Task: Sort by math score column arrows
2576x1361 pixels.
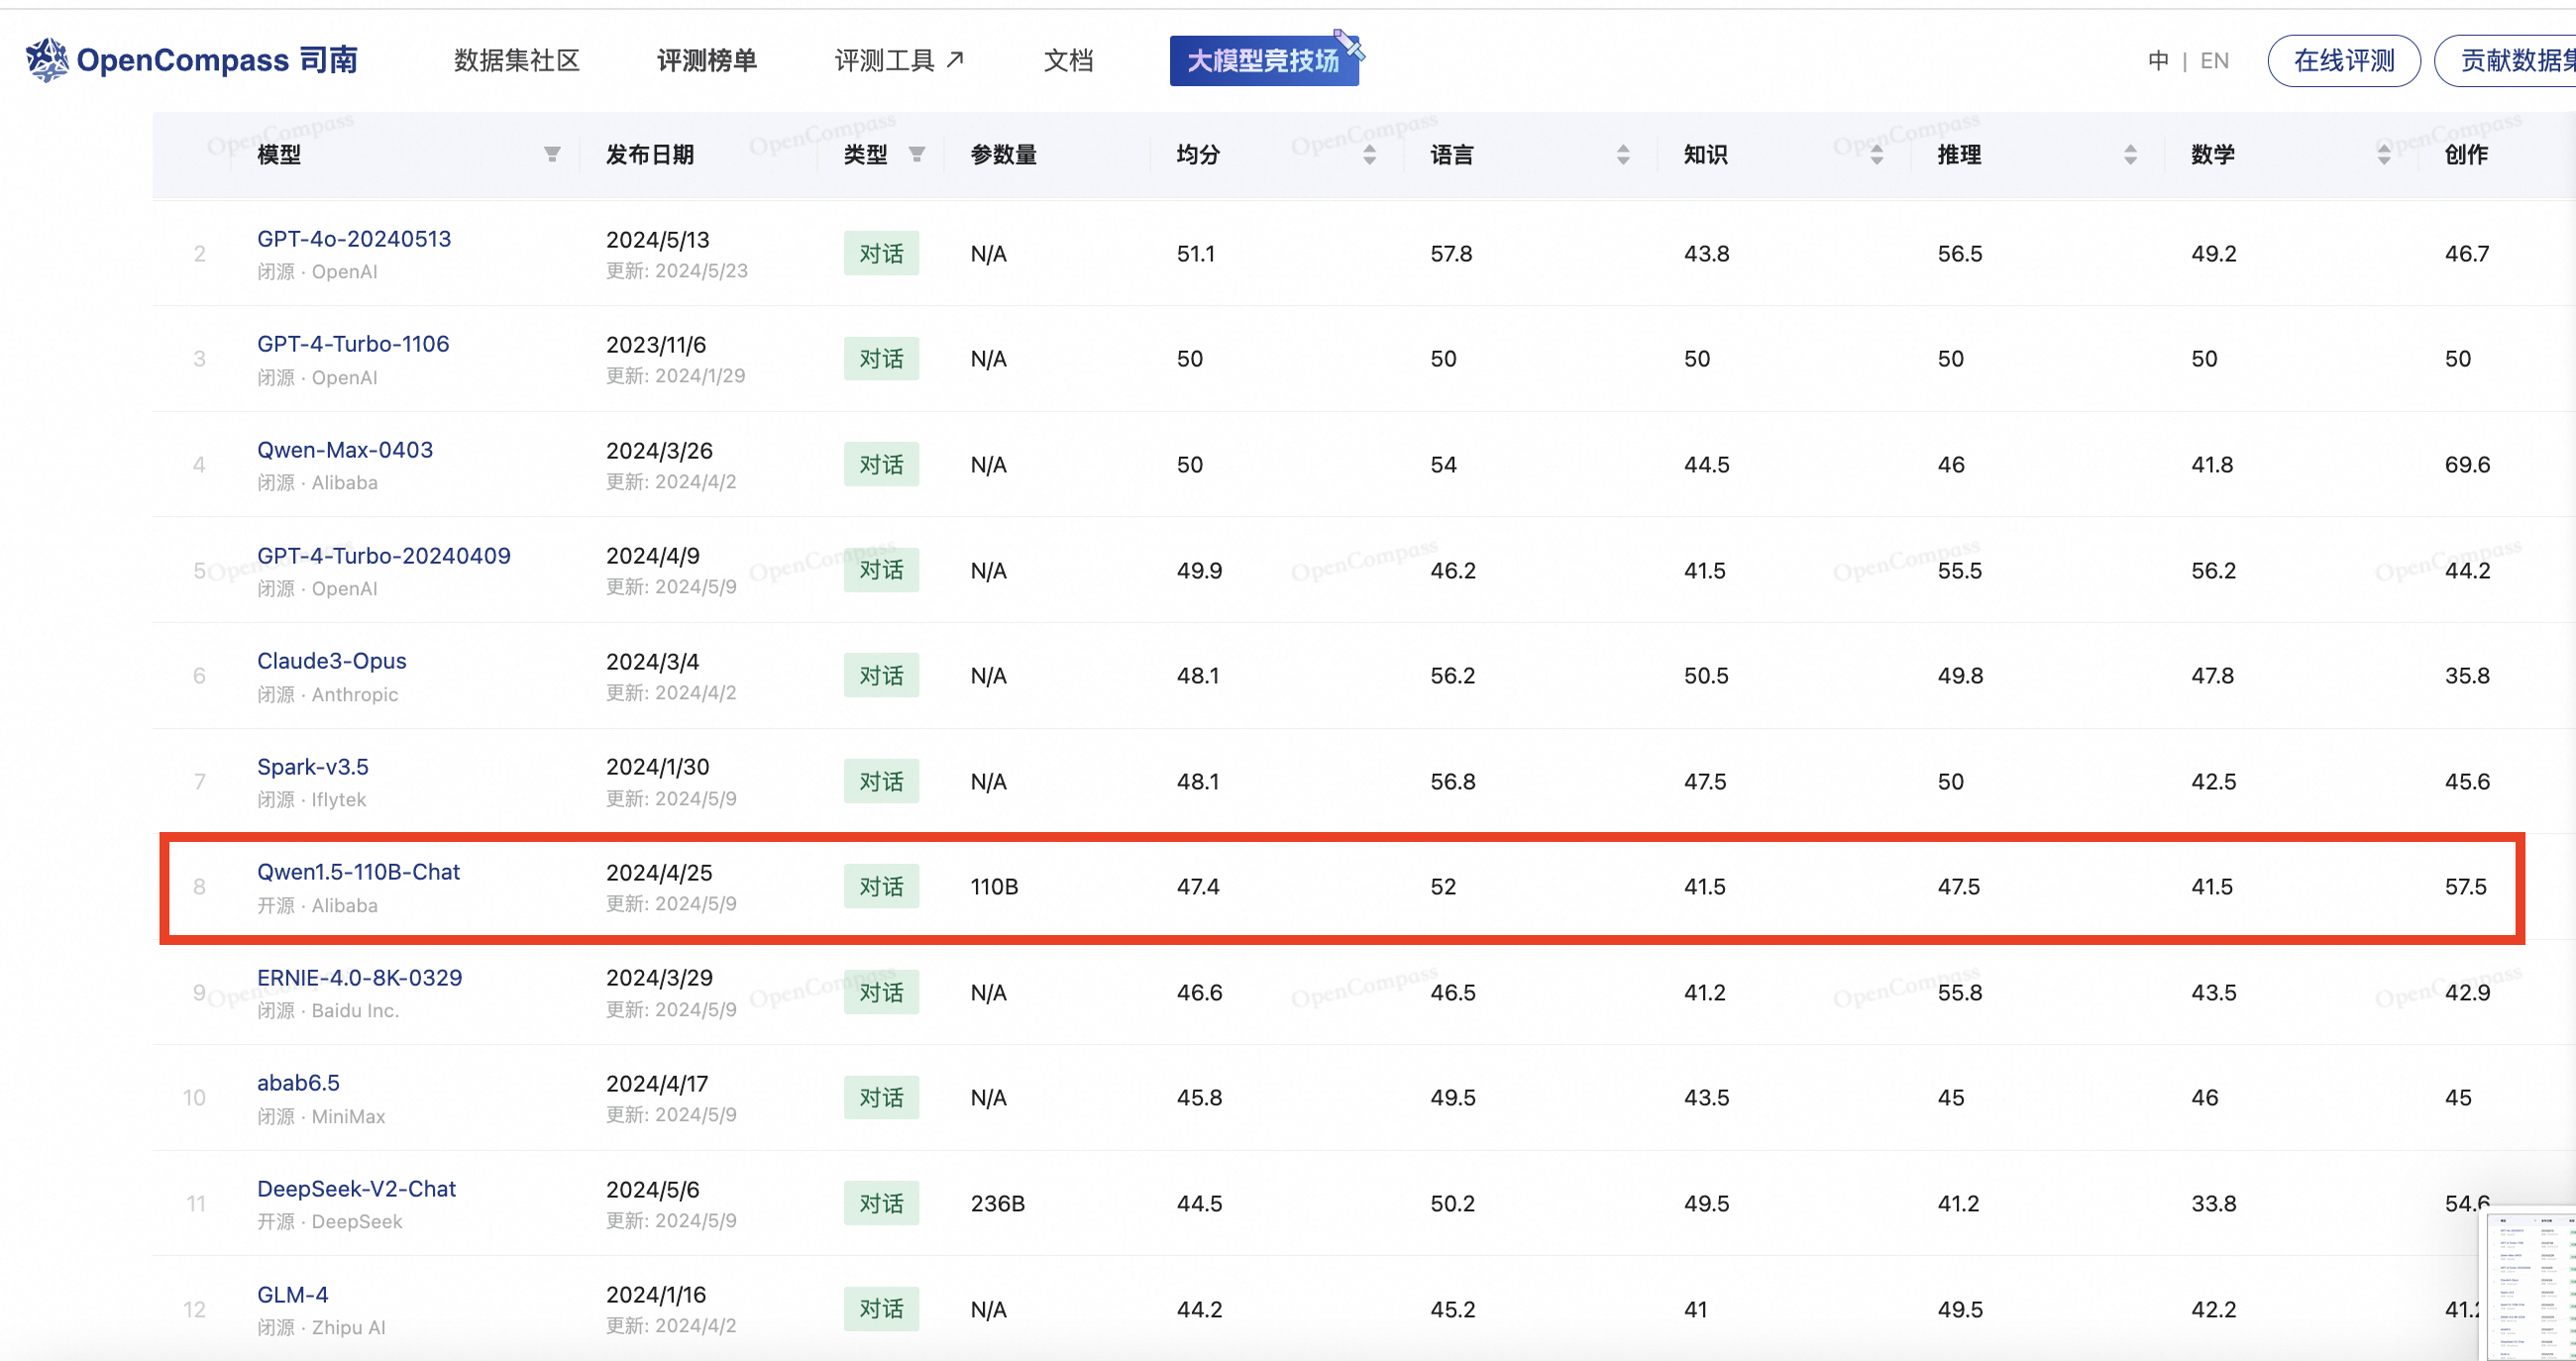Action: click(x=2383, y=154)
